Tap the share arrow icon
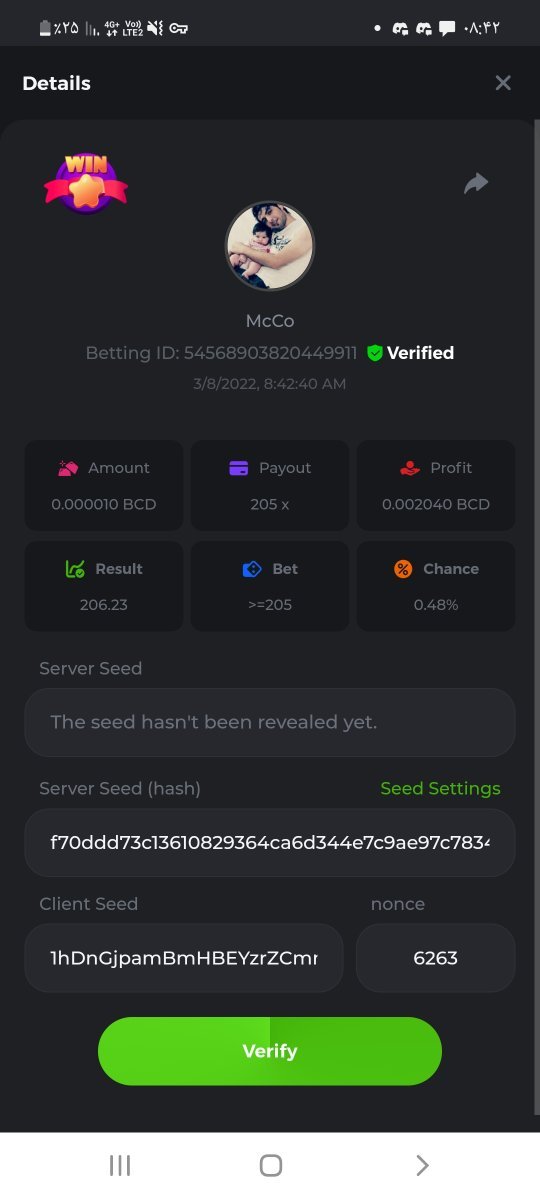Screen dimensions: 540x1200 [x=476, y=183]
